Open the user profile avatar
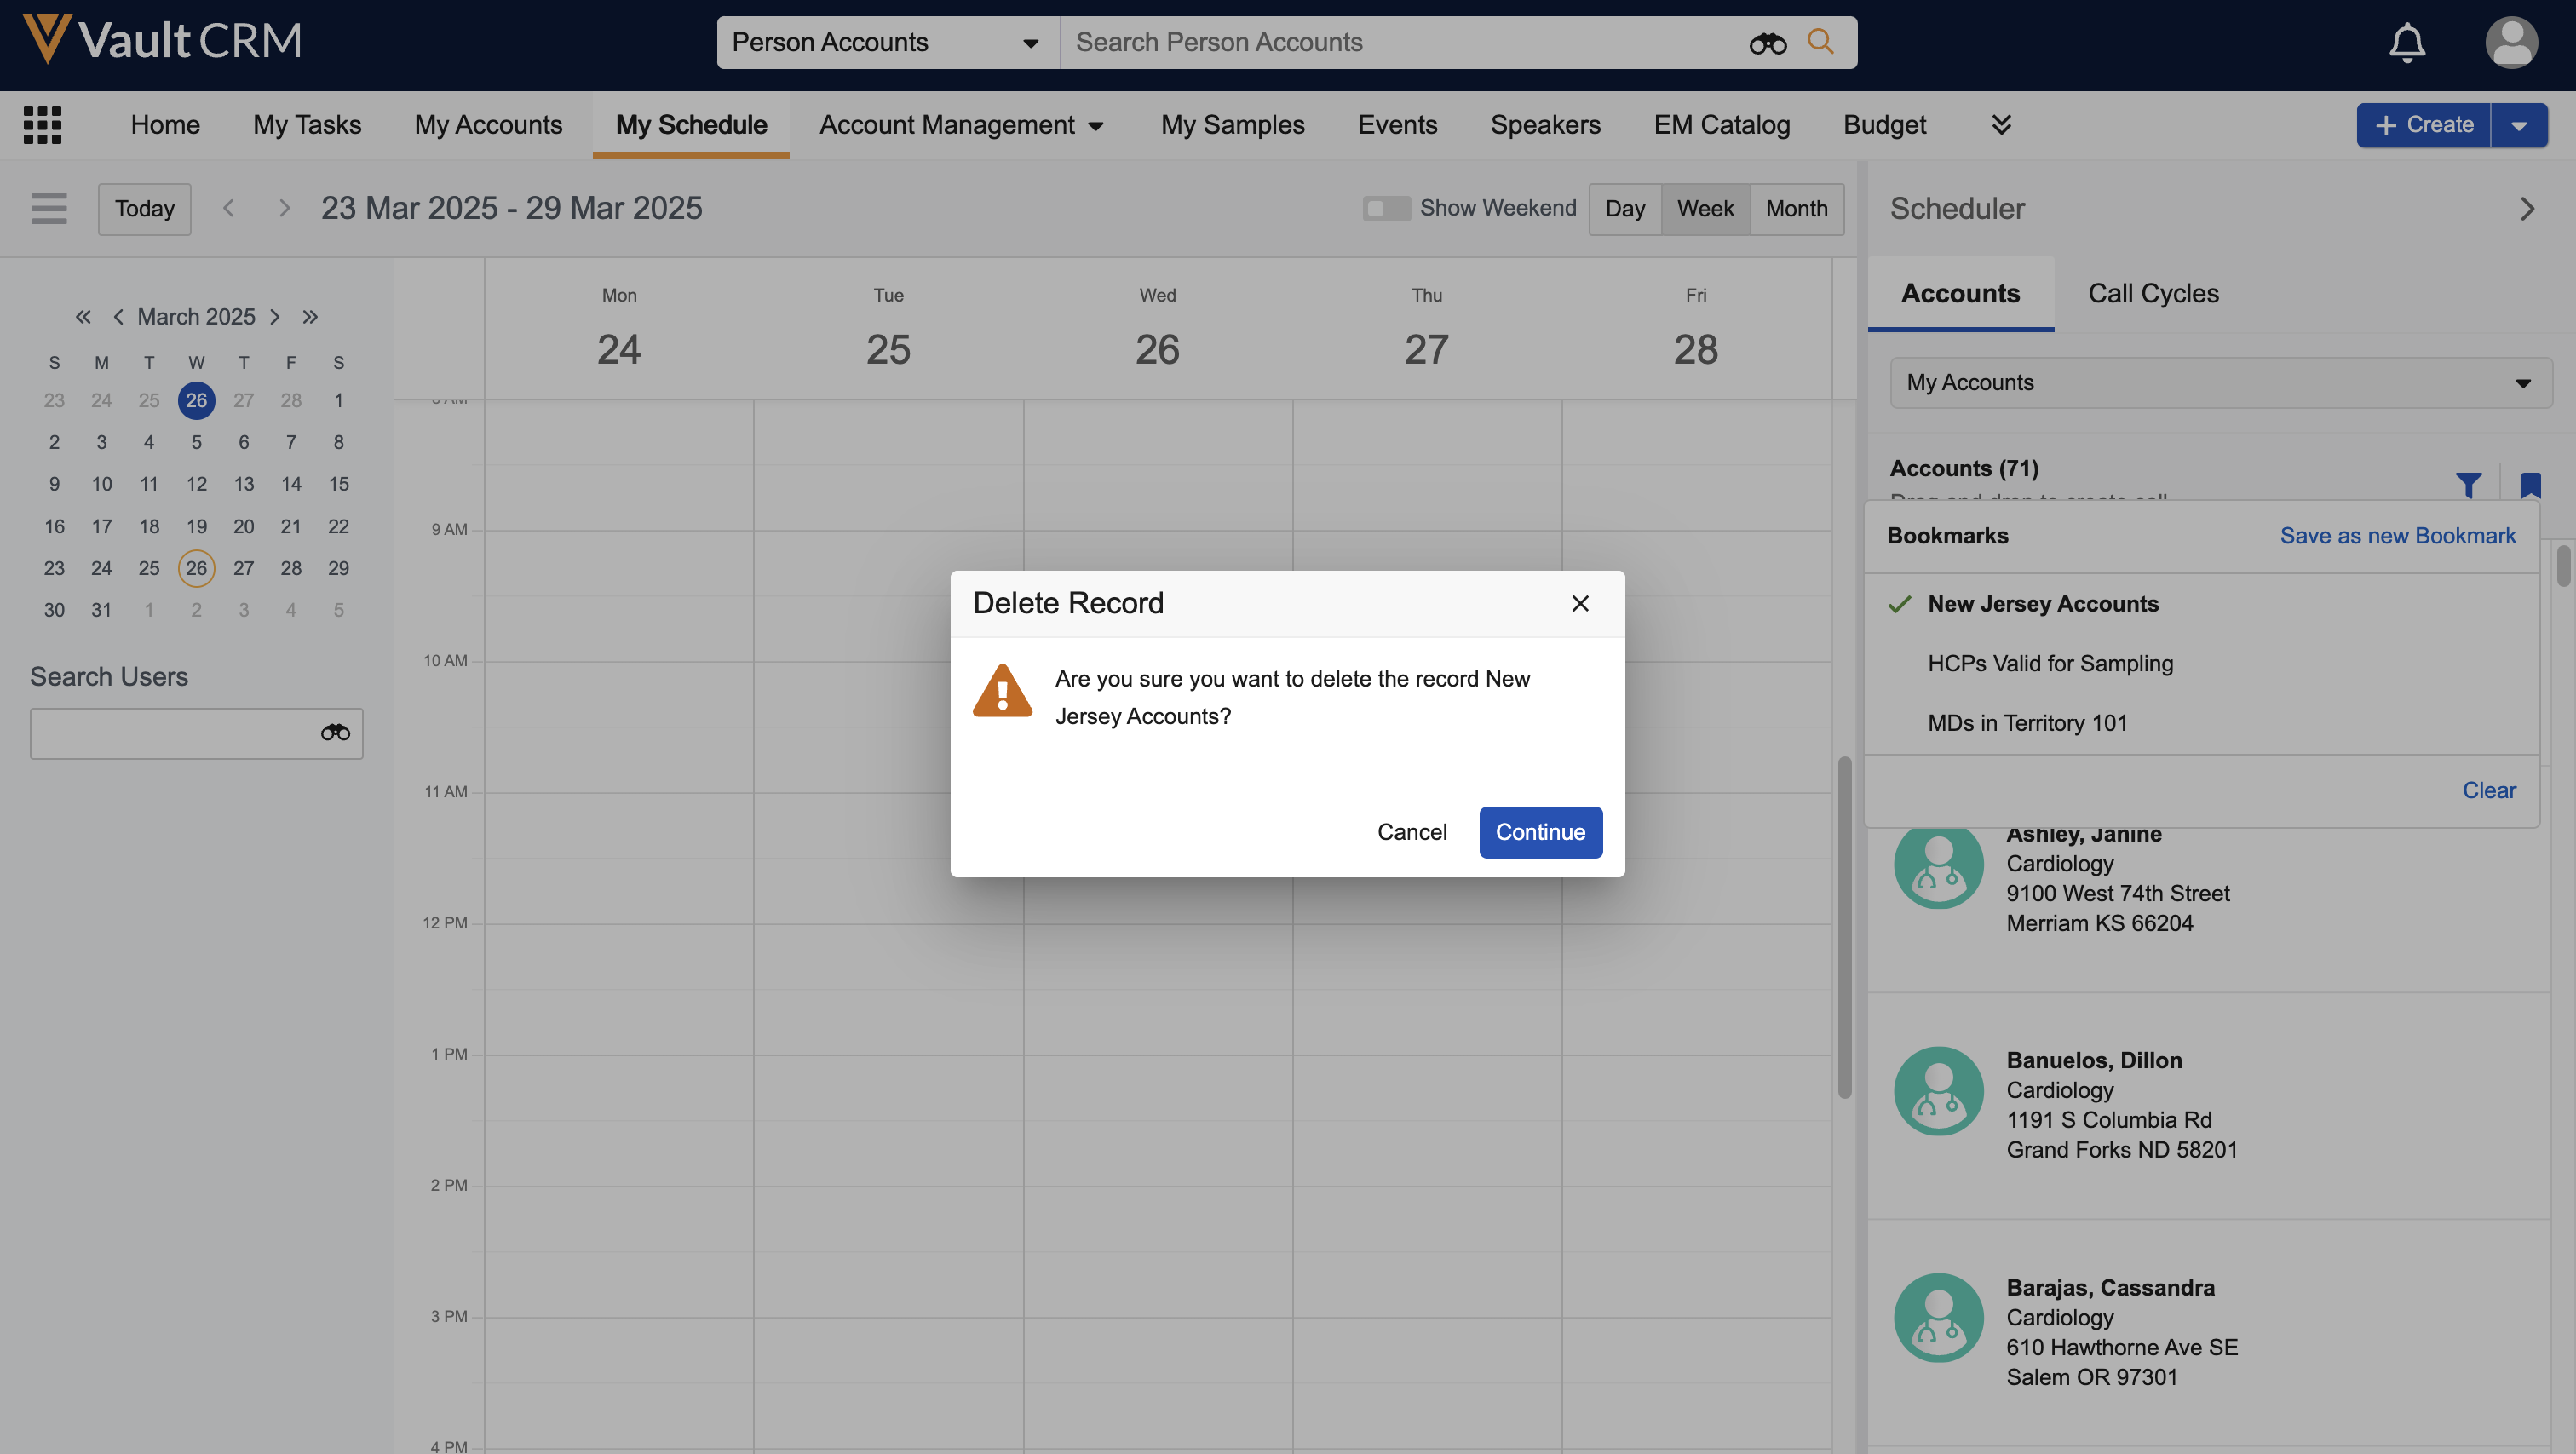2576x1454 pixels. [2510, 42]
